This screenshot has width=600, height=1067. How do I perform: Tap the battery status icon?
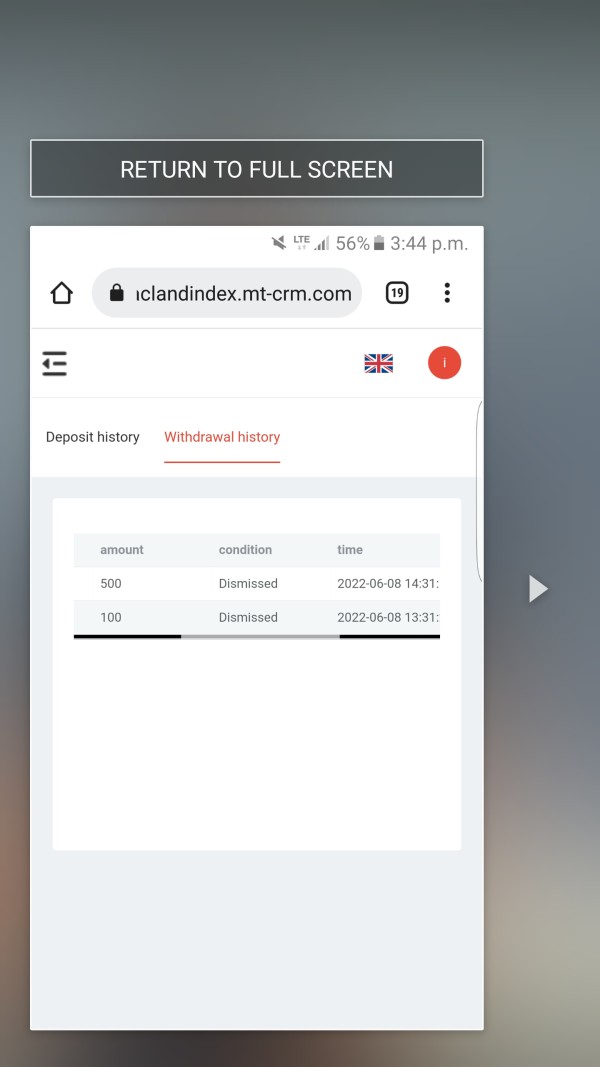click(x=379, y=243)
